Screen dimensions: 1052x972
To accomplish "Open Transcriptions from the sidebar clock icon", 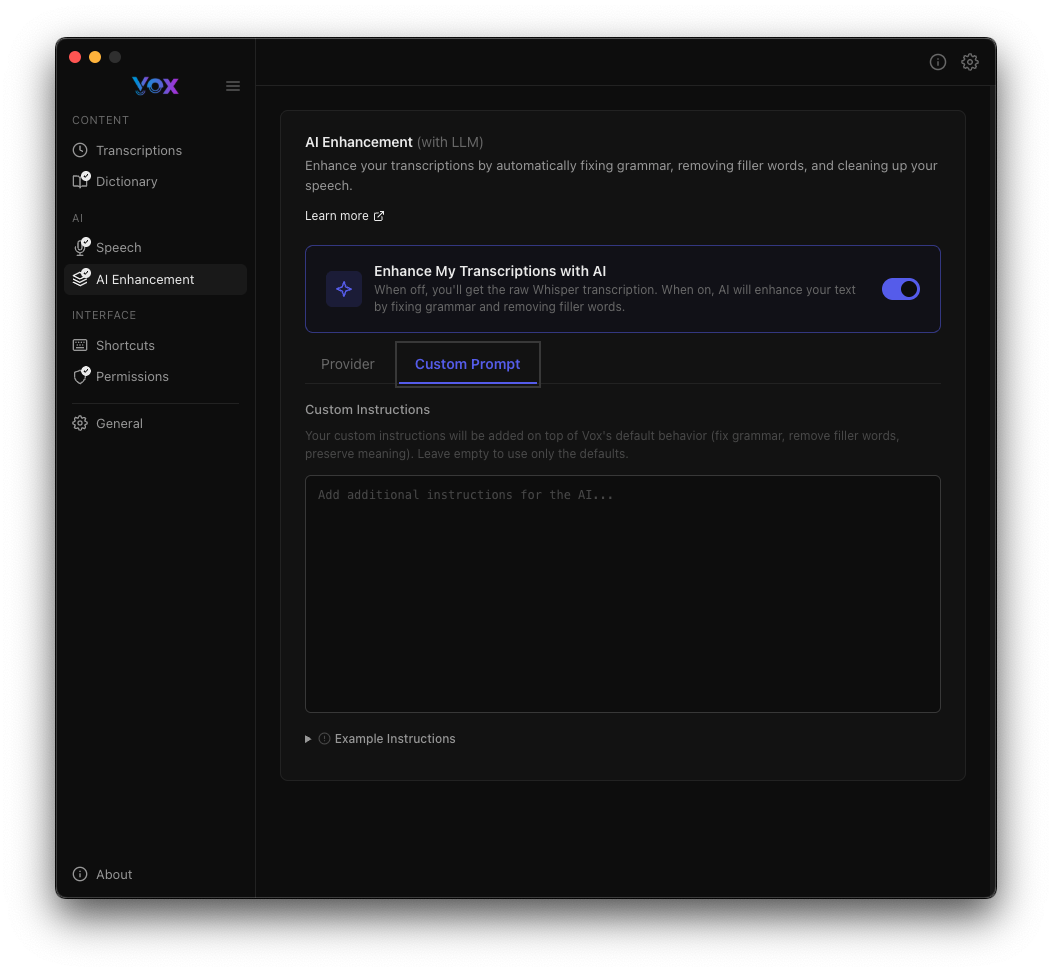I will point(80,150).
